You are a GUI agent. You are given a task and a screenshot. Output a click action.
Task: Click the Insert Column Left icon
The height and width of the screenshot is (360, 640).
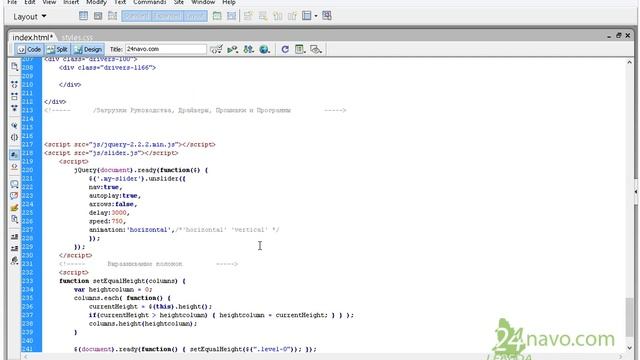[278, 16]
